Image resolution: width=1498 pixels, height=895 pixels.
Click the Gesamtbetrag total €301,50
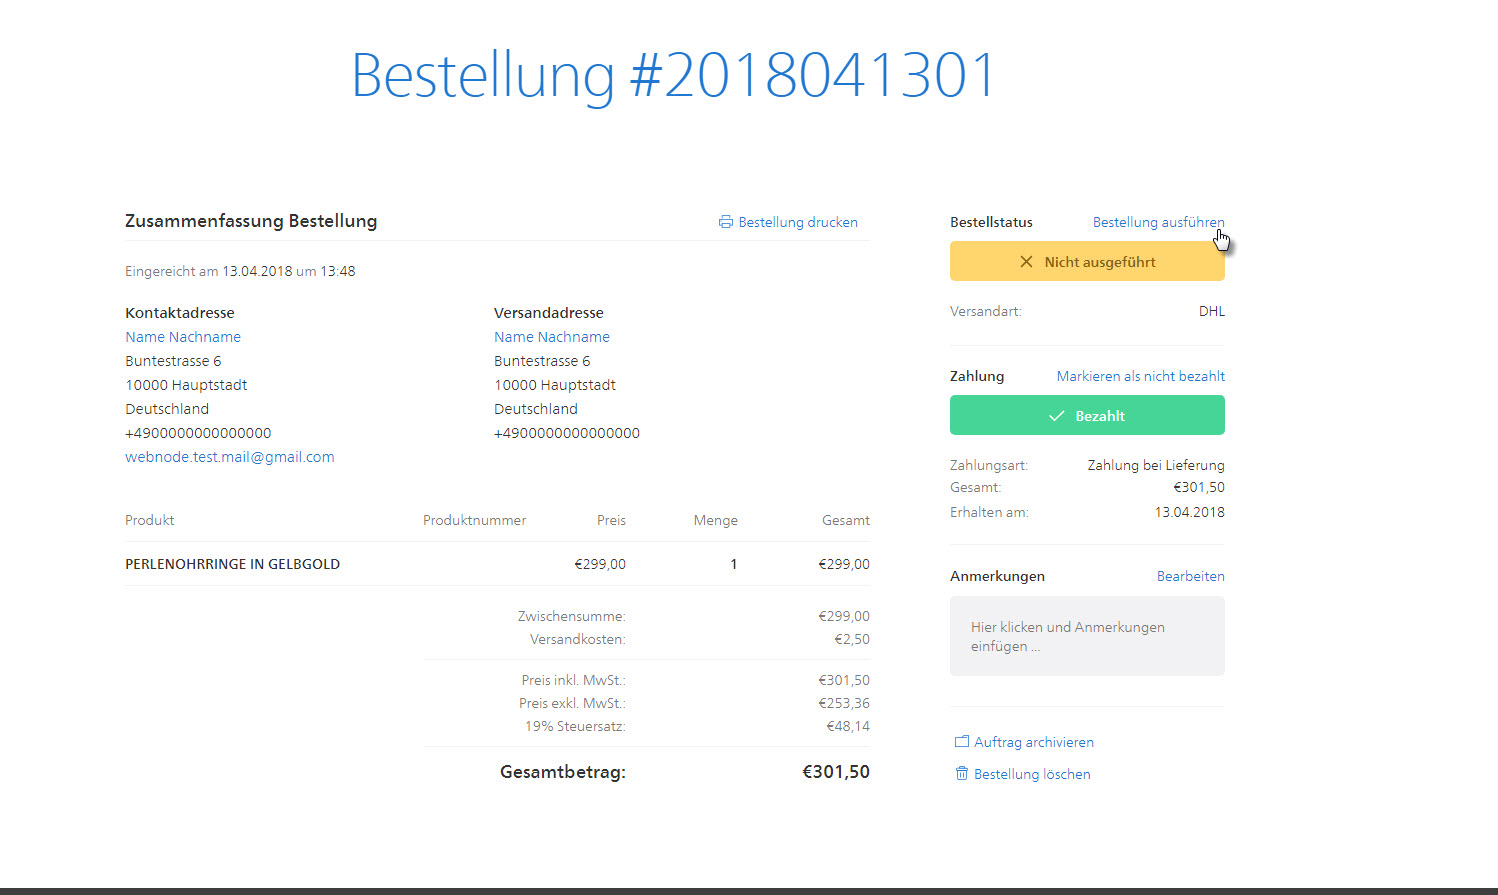coord(836,771)
